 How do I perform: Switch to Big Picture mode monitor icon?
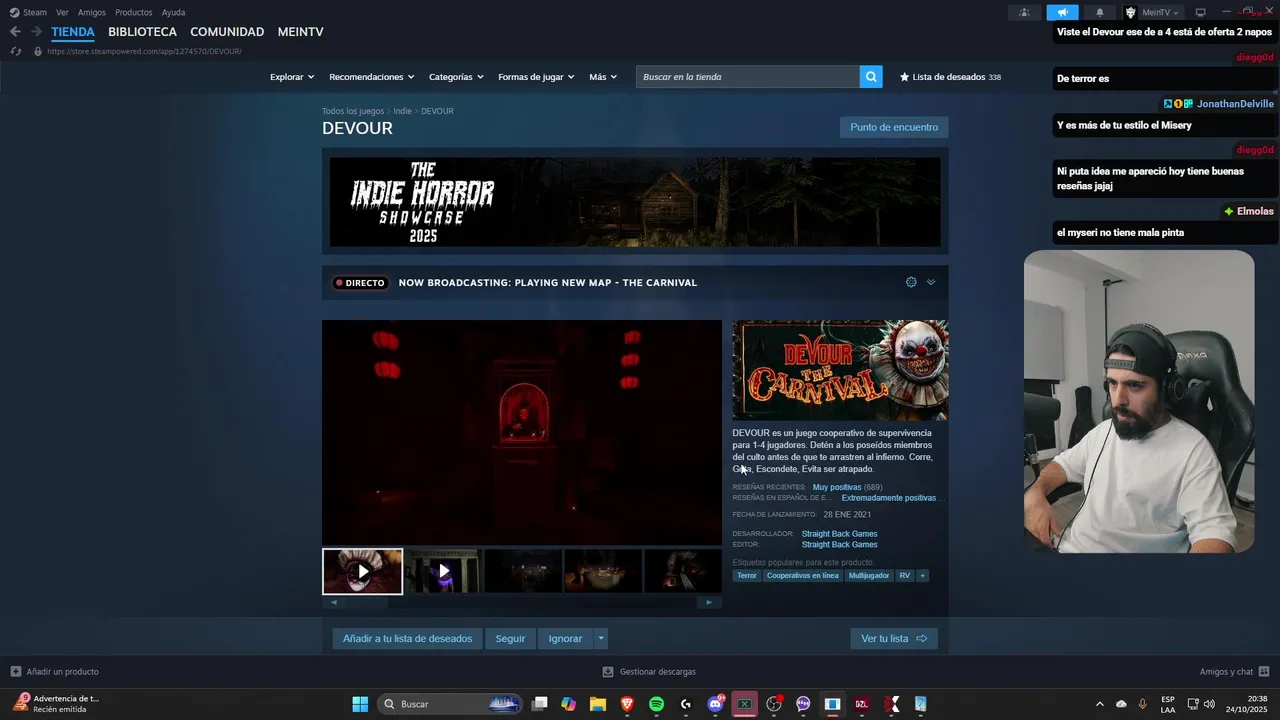point(1201,12)
